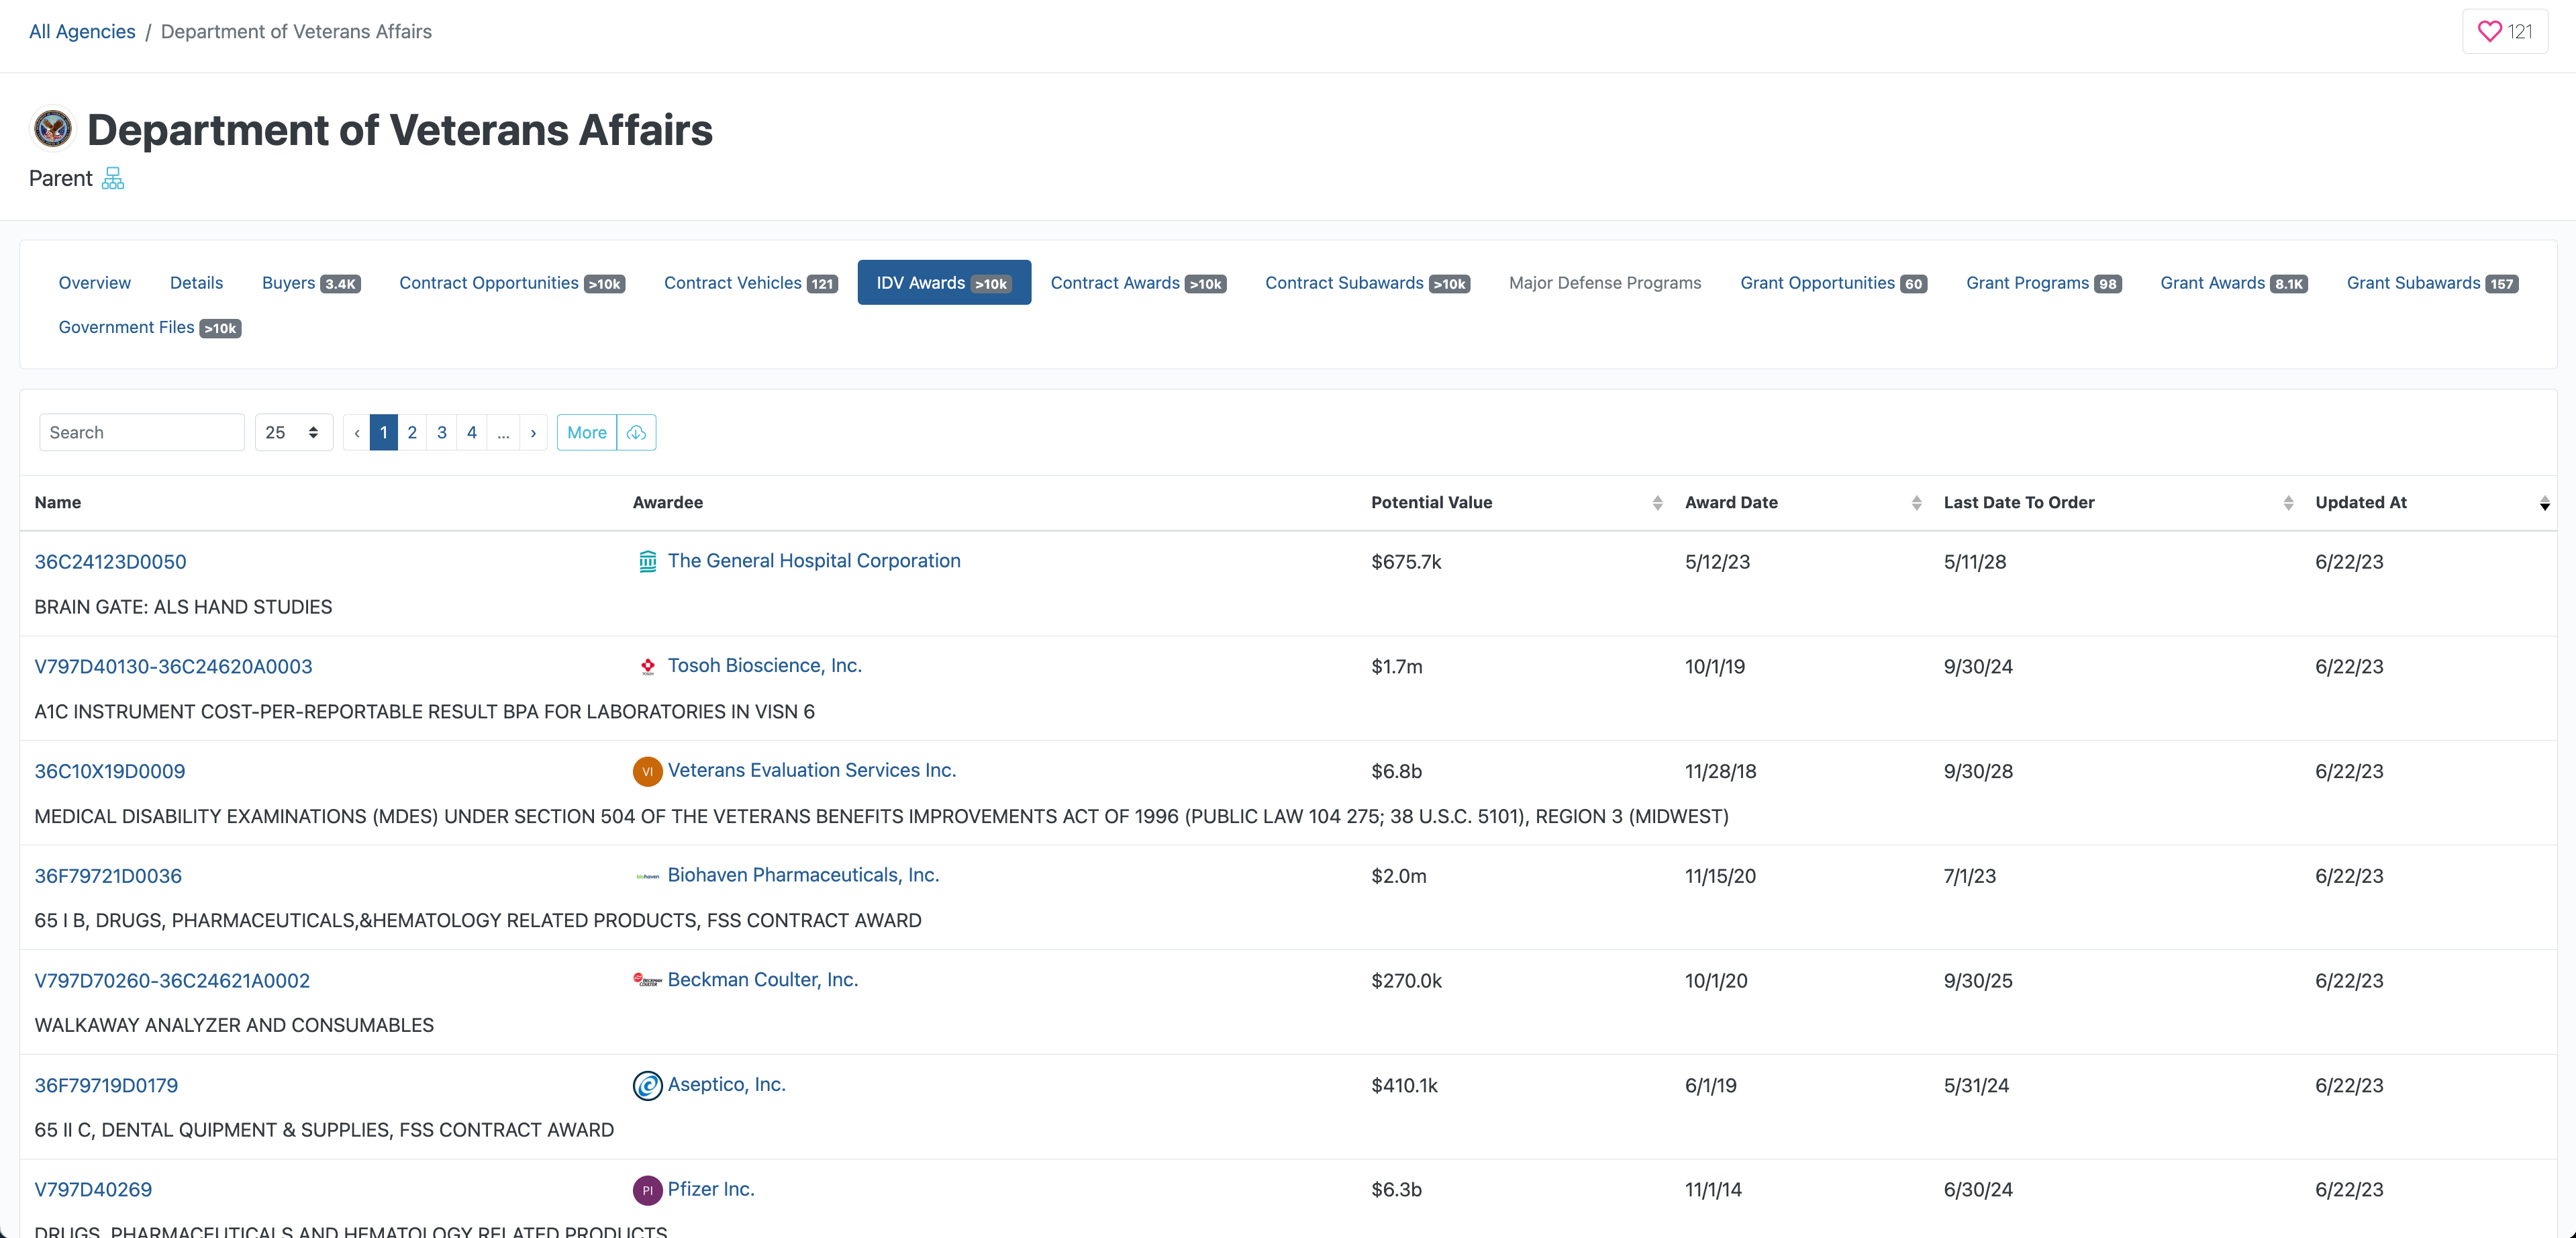The width and height of the screenshot is (2576, 1238).
Task: Click the Veterans Affairs seal logo
Action: point(53,129)
